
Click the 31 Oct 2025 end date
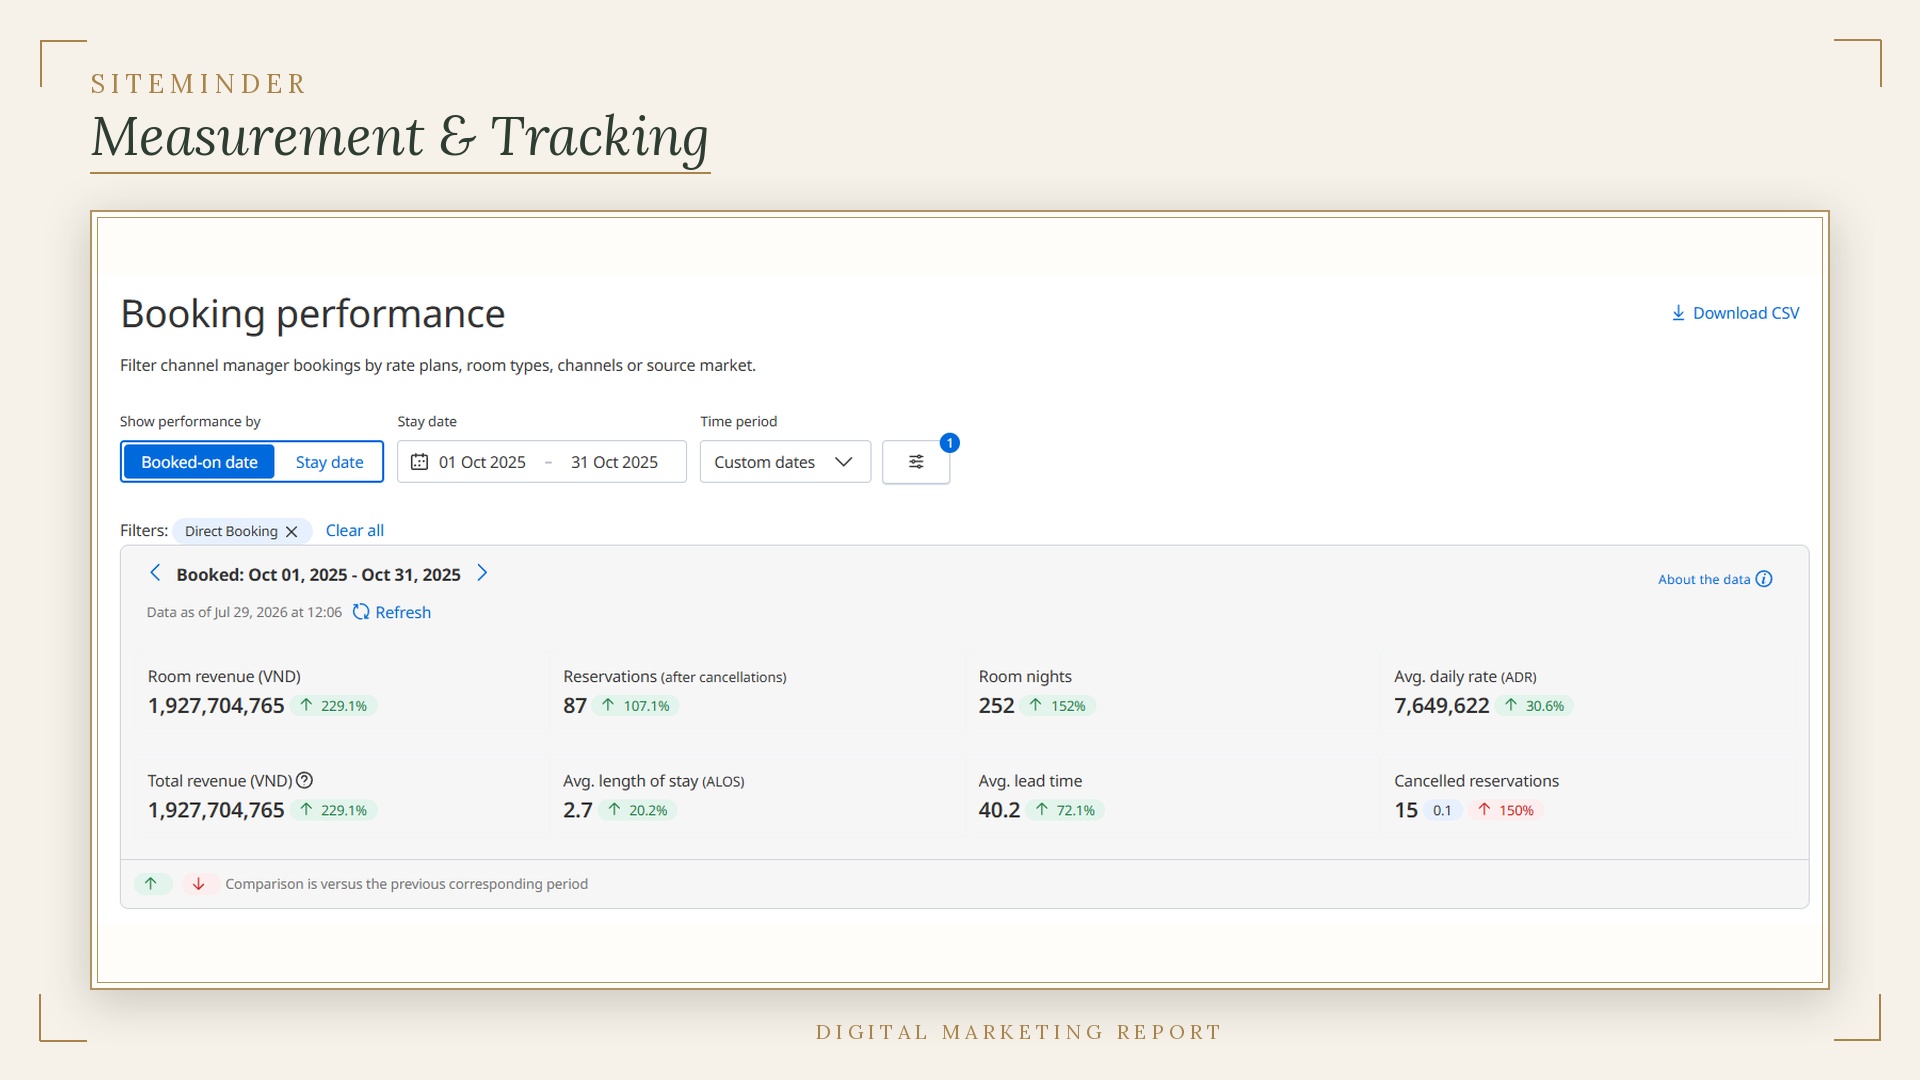614,462
